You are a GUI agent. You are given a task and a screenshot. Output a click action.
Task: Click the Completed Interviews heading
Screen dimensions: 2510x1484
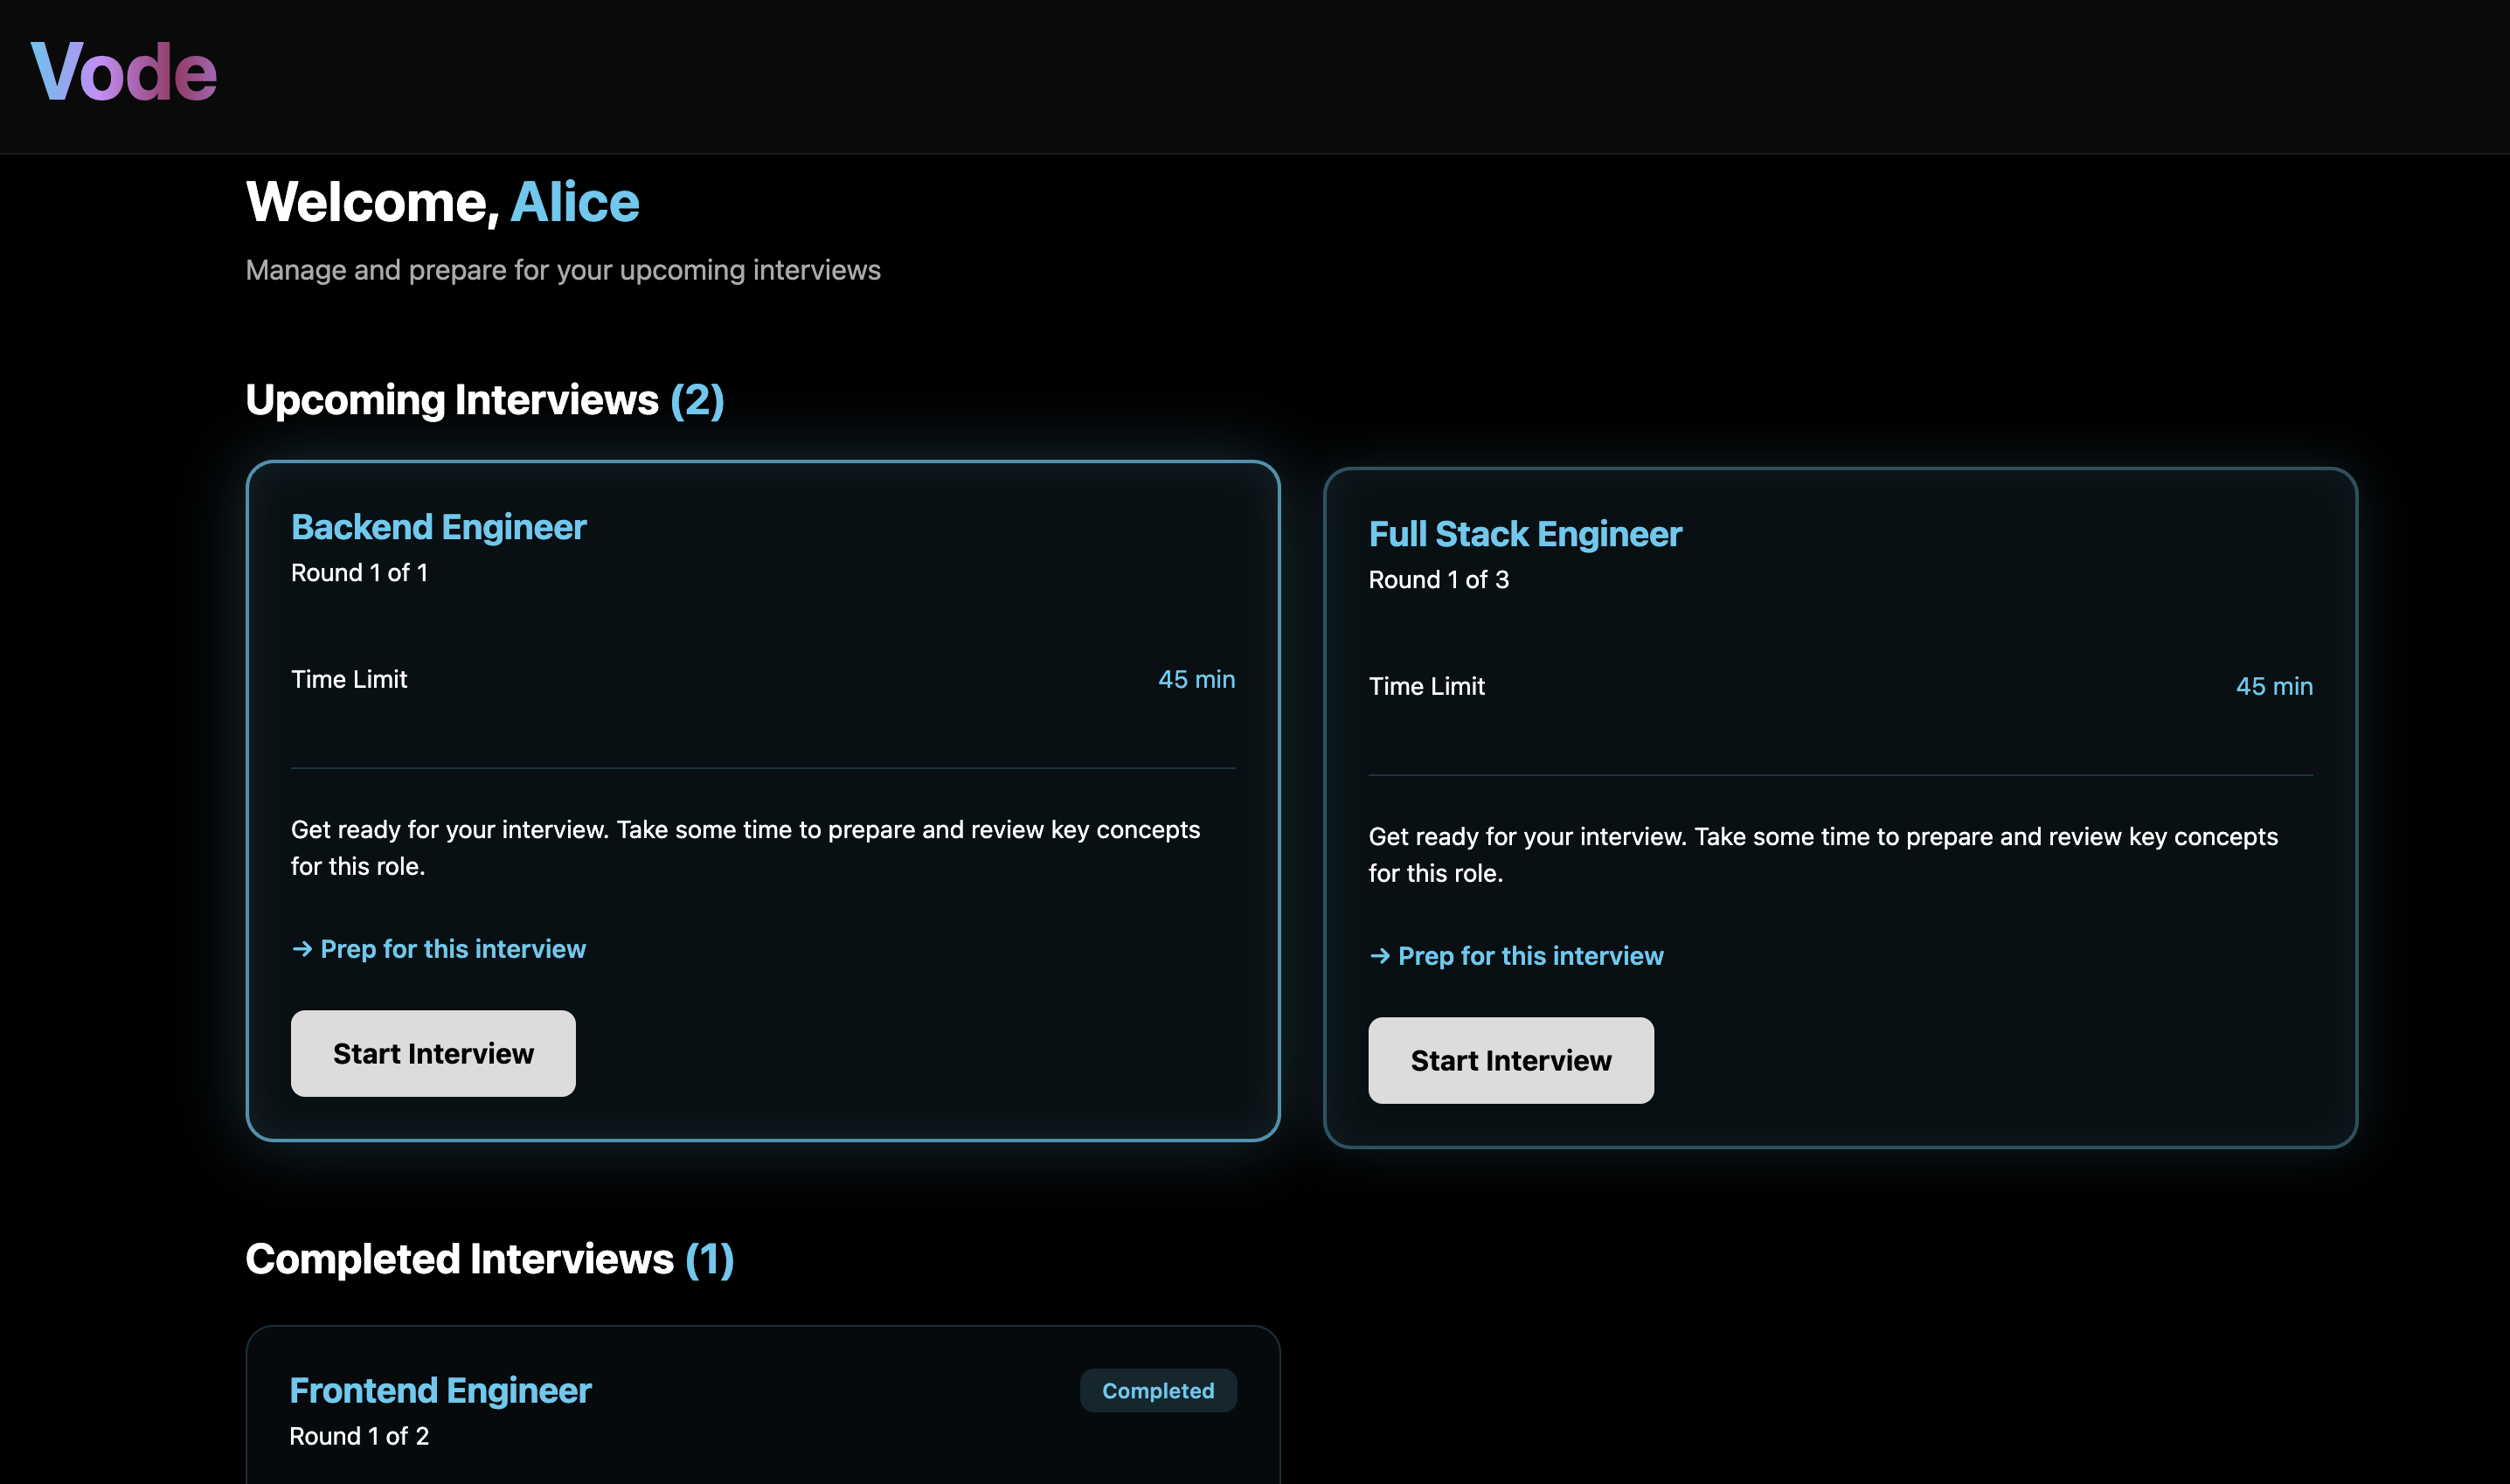459,1259
